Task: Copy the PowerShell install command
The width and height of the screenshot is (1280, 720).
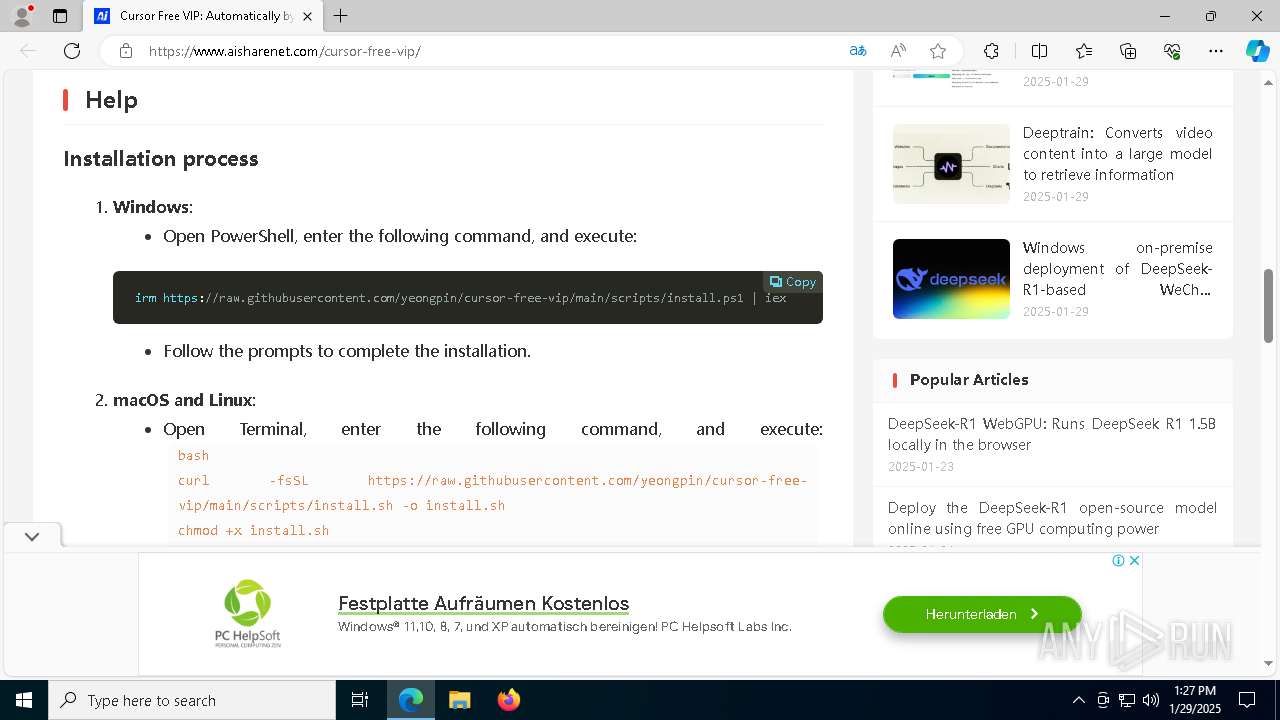Action: click(792, 282)
